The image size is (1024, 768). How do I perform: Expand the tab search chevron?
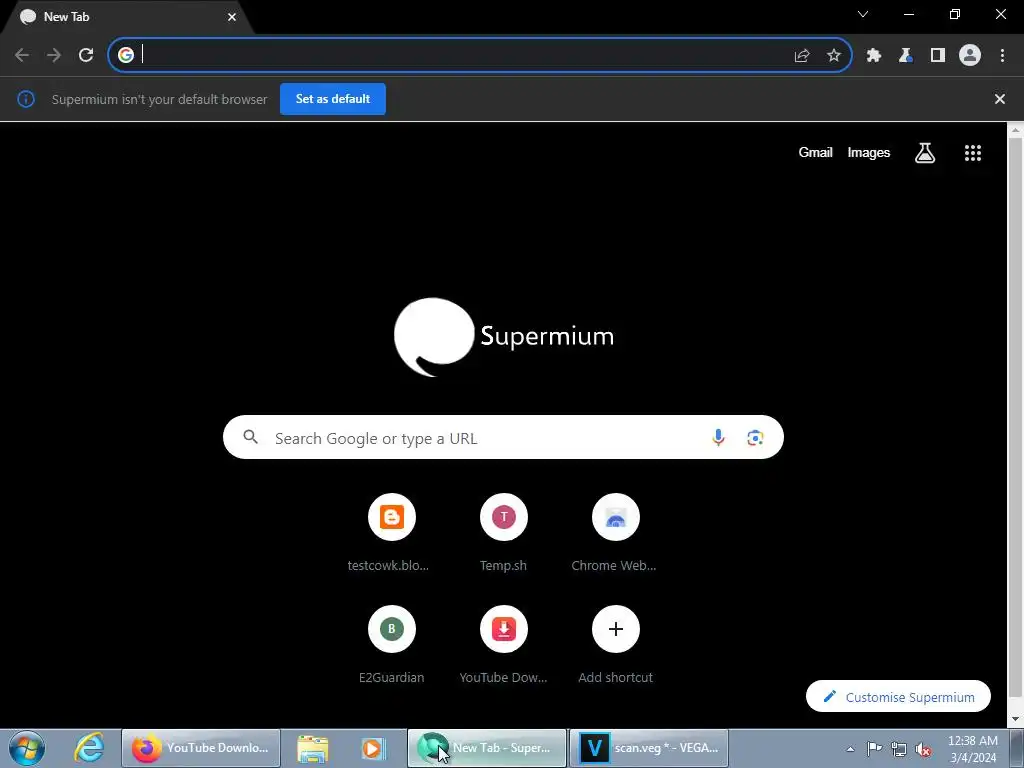pos(863,14)
